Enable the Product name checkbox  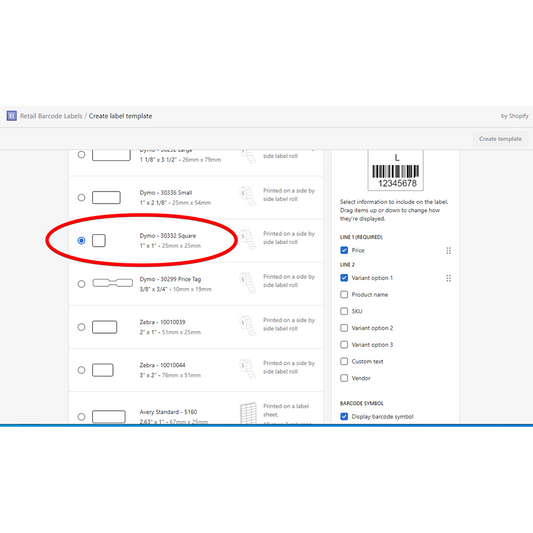[344, 294]
